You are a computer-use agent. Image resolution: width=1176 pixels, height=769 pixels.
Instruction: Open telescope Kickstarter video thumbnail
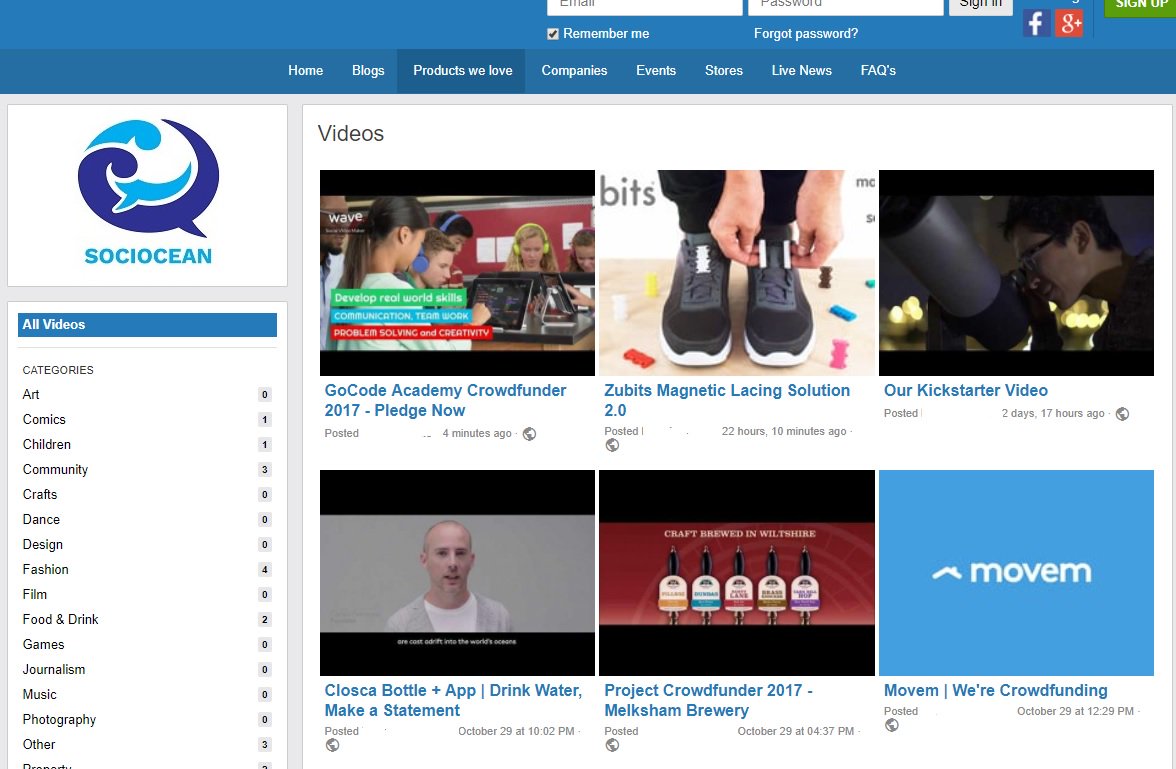click(1016, 273)
